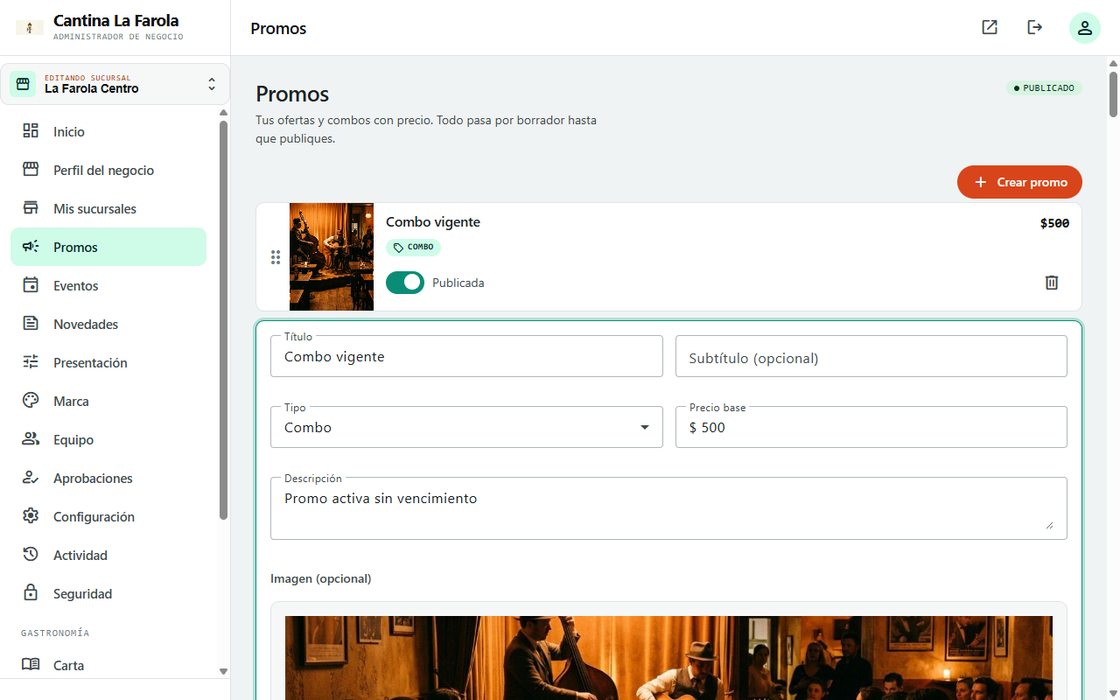This screenshot has height=700, width=1120.
Task: Click the branch store icon beside La Farola Centro
Action: click(x=23, y=84)
